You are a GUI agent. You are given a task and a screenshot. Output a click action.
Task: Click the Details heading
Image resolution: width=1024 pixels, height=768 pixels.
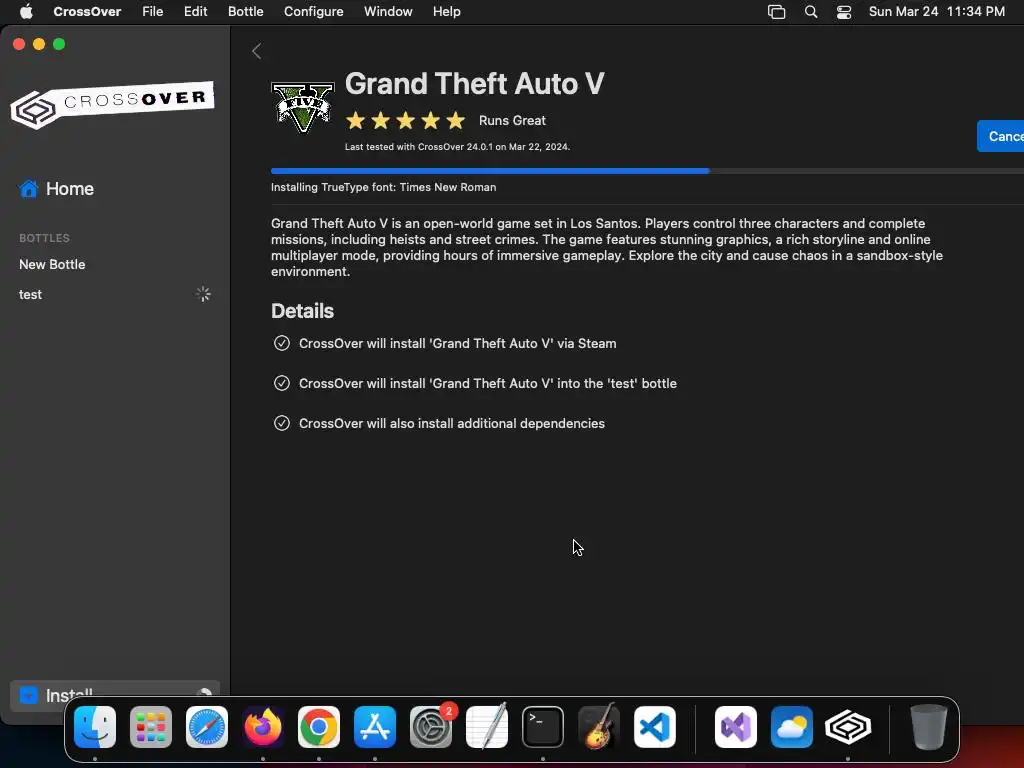point(302,311)
